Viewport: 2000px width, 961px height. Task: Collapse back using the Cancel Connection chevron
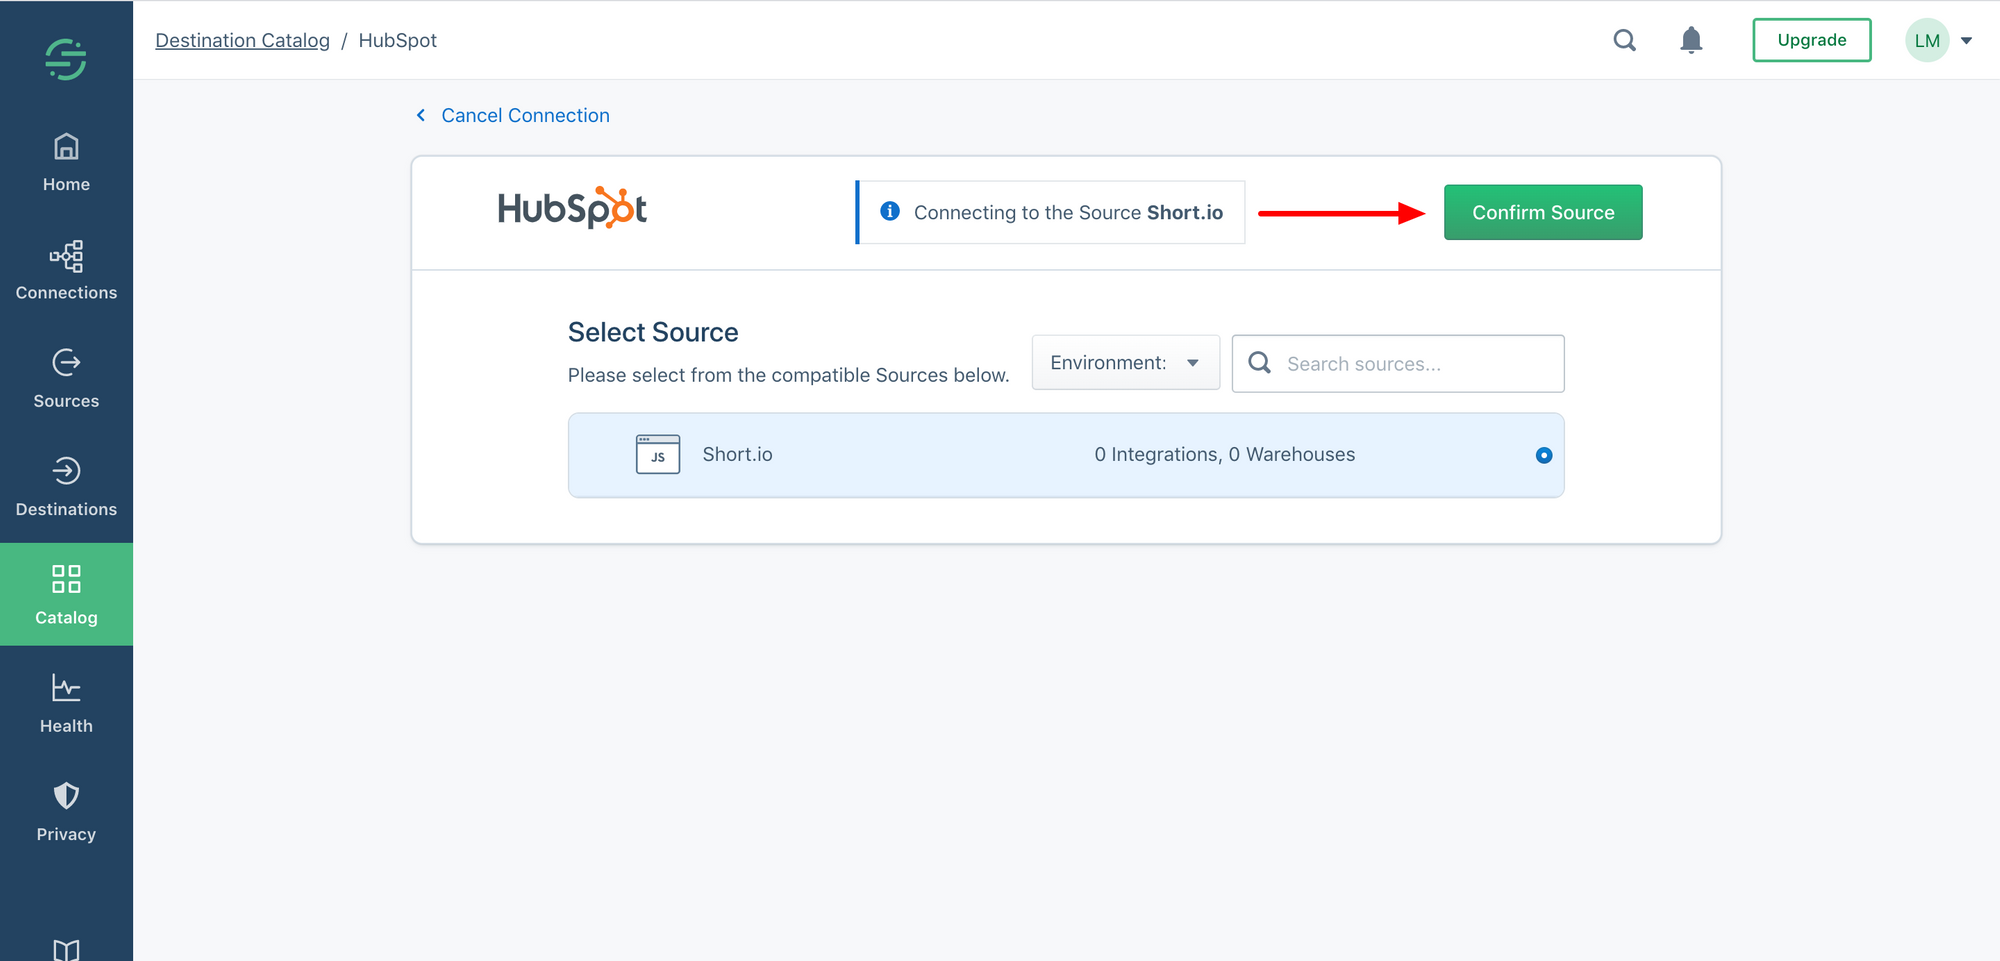pos(420,115)
